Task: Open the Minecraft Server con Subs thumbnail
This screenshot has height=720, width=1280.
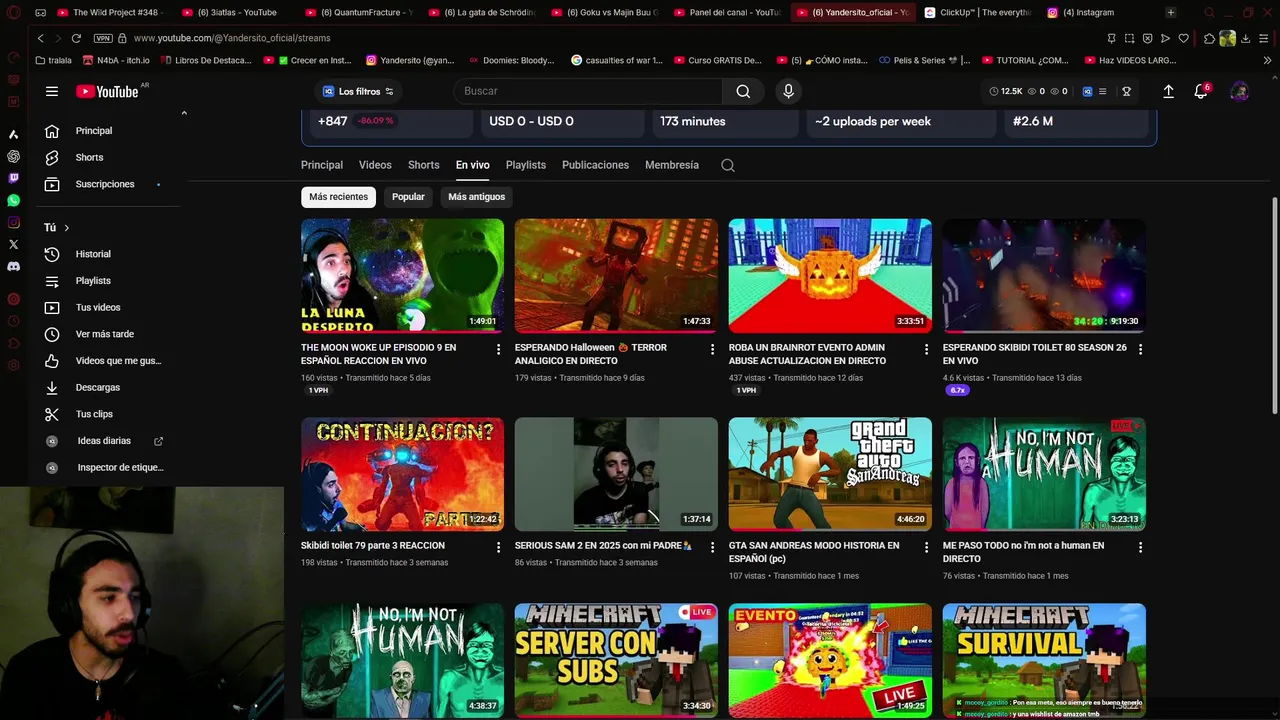Action: tap(616, 660)
